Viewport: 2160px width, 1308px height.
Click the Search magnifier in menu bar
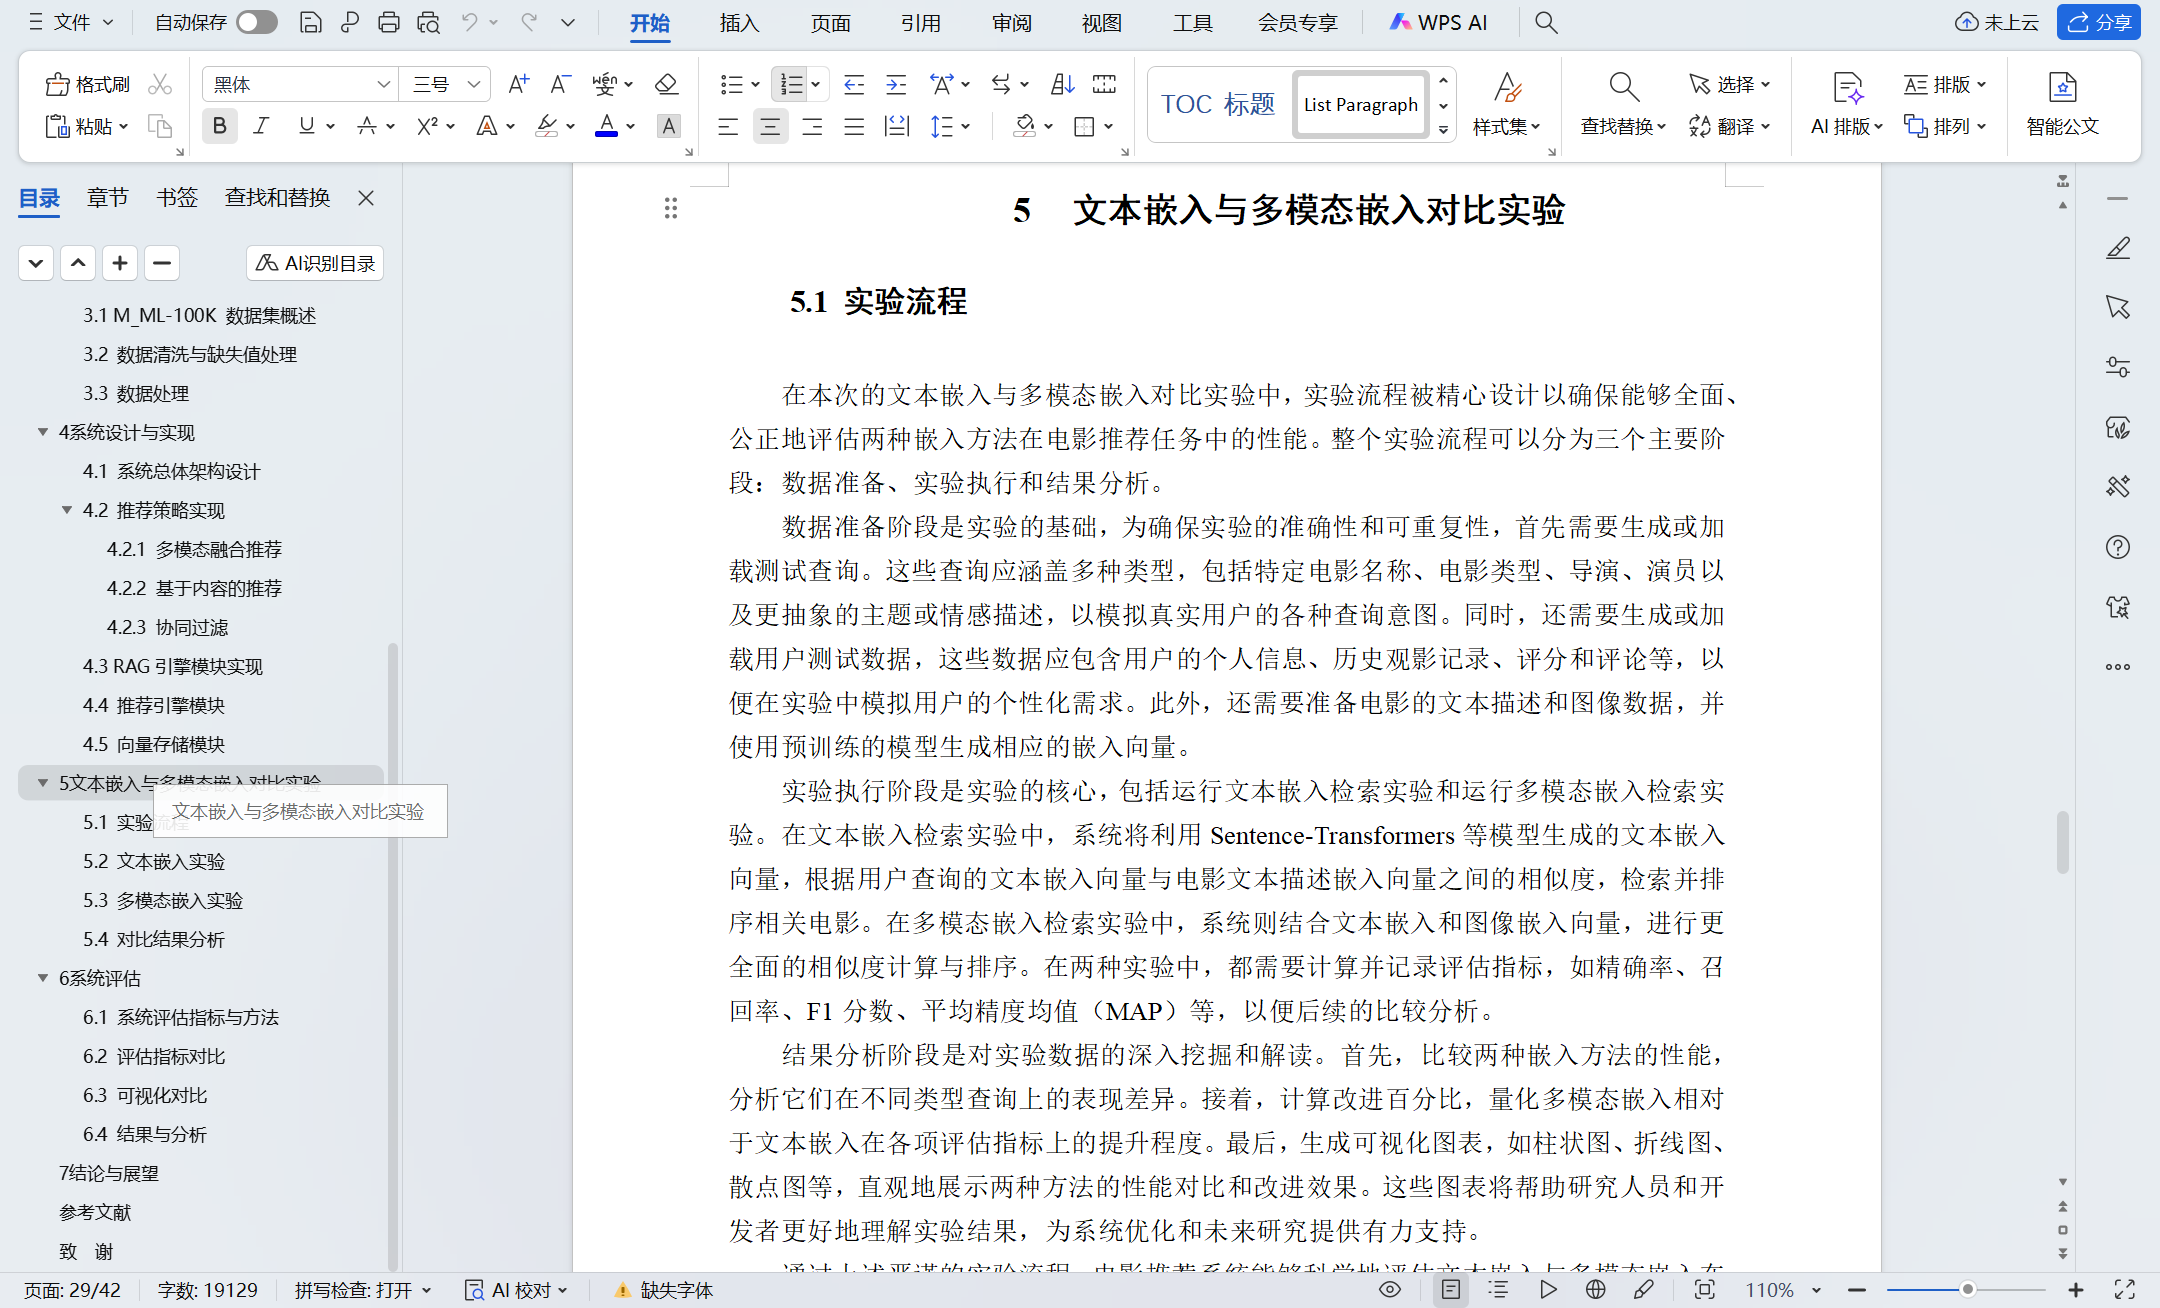pyautogui.click(x=1546, y=22)
